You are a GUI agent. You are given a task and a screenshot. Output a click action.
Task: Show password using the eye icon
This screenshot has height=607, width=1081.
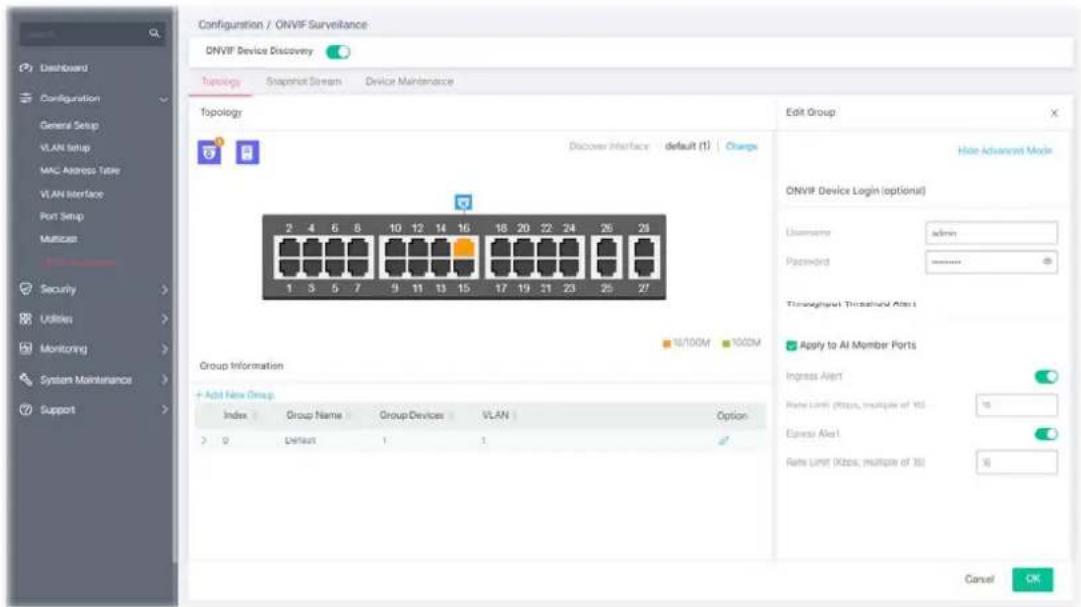pyautogui.click(x=1047, y=261)
